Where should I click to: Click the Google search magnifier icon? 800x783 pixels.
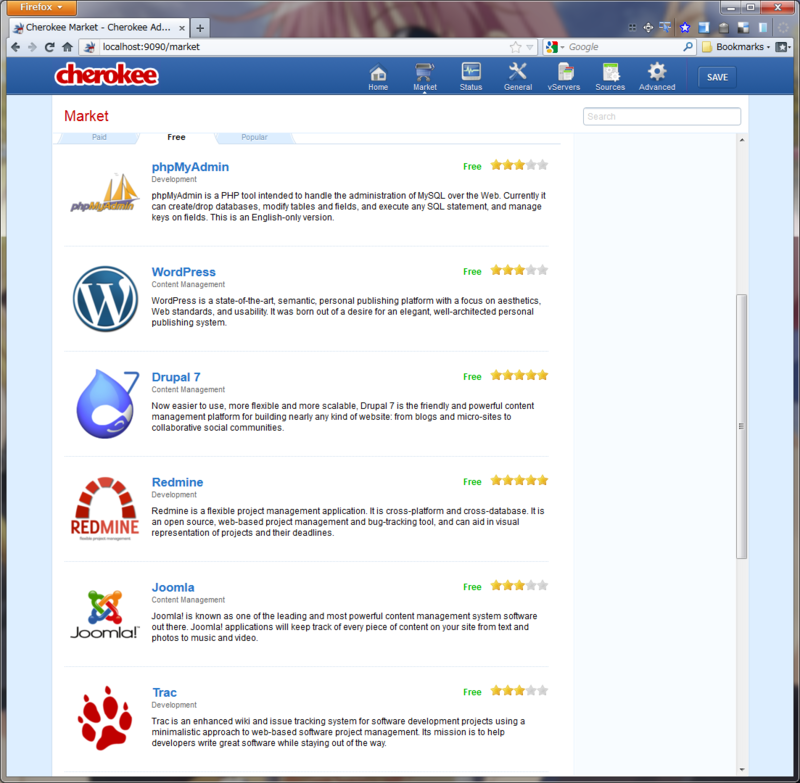tap(688, 47)
